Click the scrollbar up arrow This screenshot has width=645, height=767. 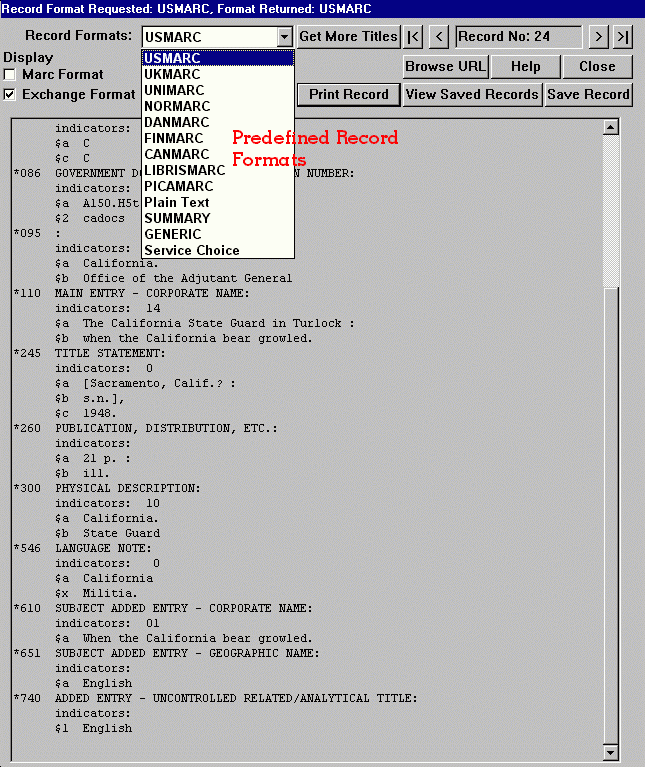point(611,128)
